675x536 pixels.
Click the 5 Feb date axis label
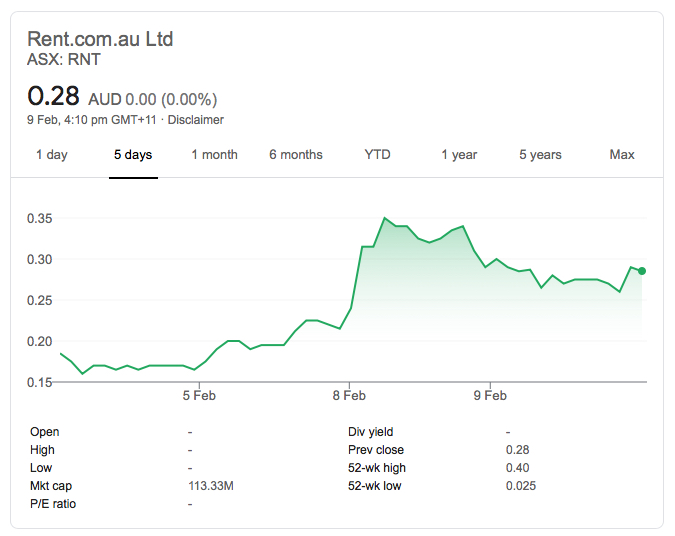click(199, 396)
